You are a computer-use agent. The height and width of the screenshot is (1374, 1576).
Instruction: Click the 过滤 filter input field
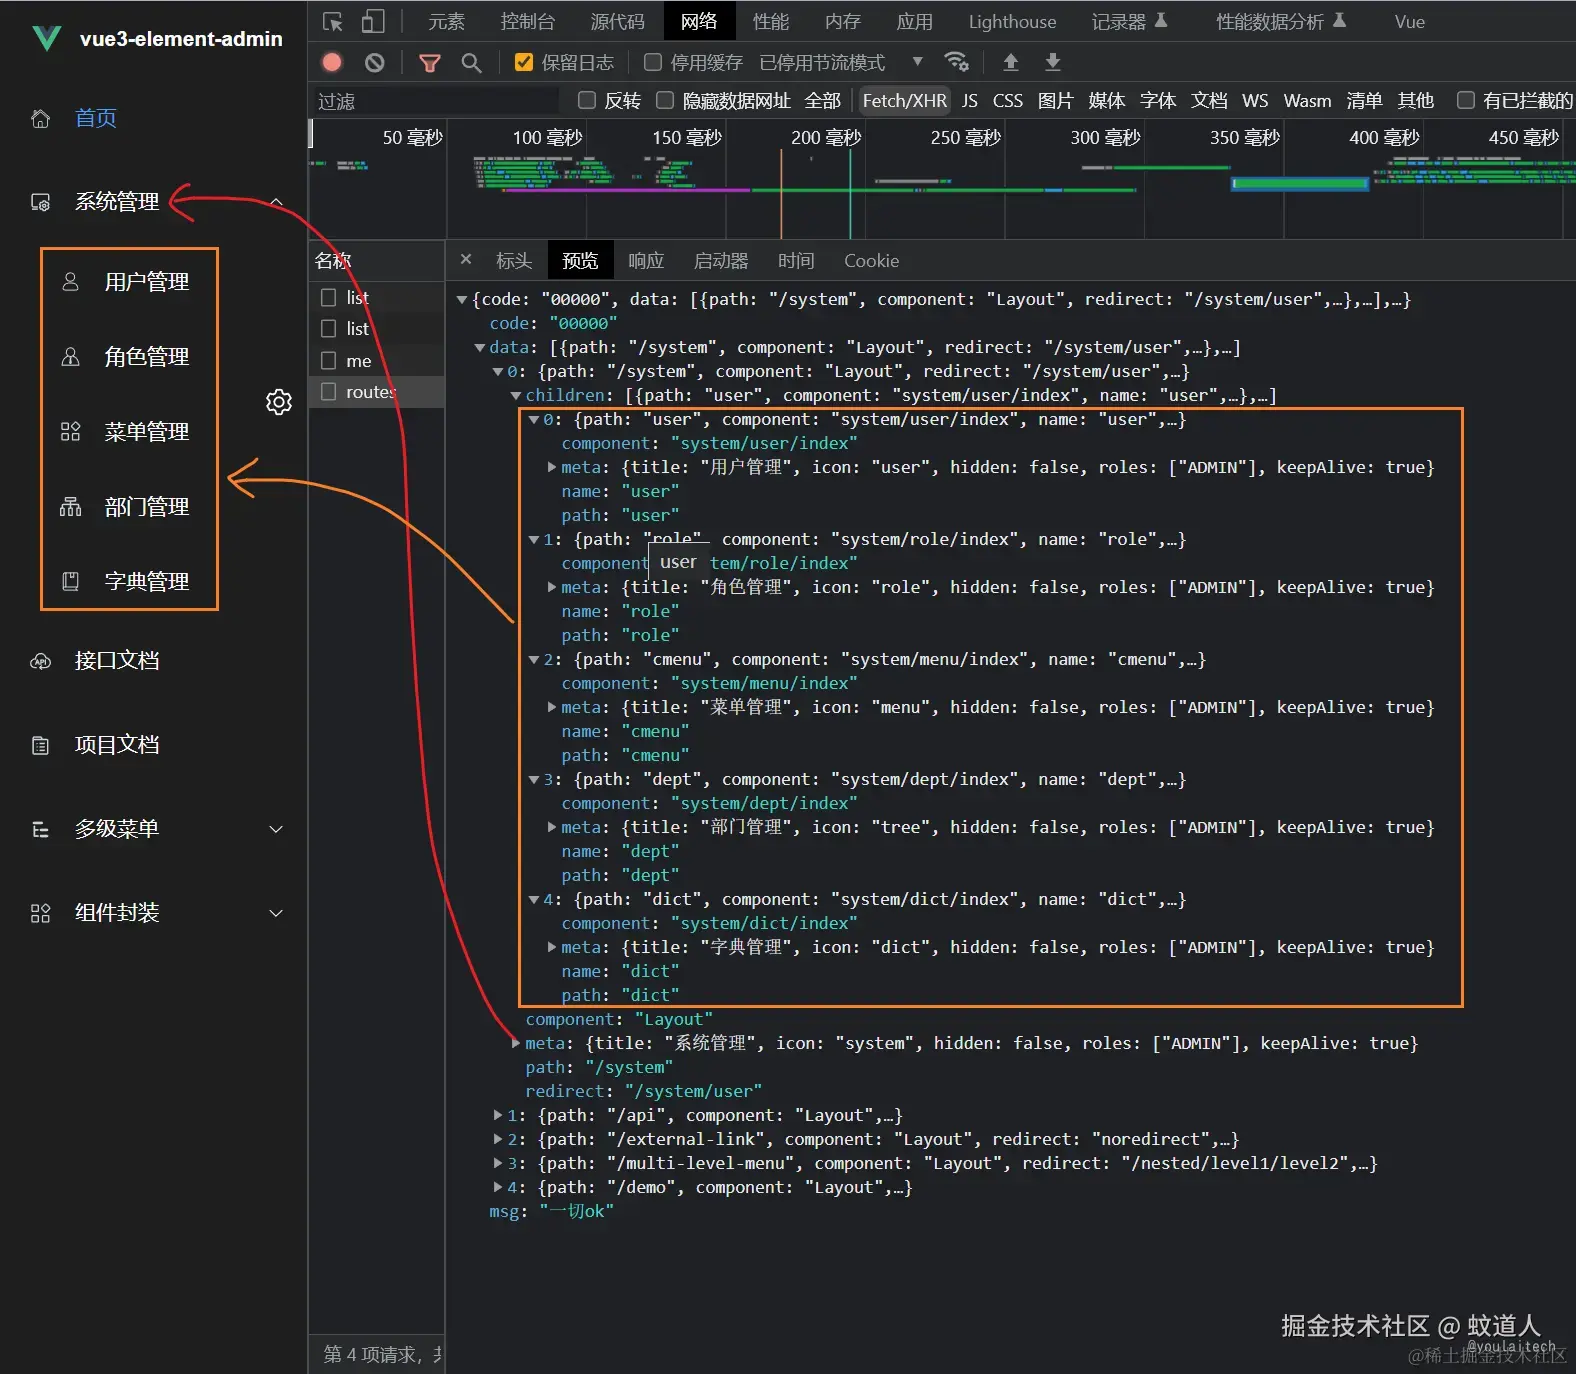[x=435, y=101]
